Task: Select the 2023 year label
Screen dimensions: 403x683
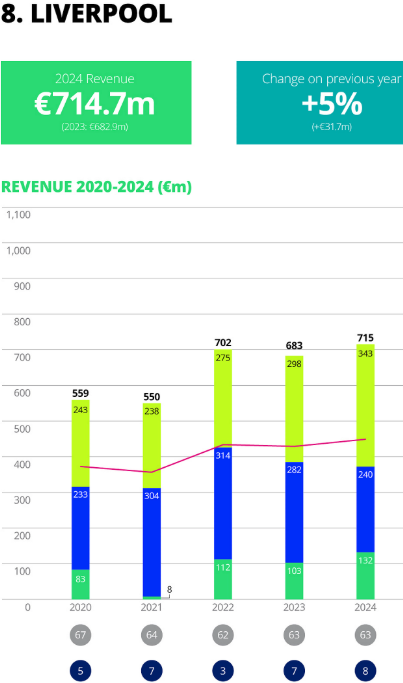Action: pos(294,607)
